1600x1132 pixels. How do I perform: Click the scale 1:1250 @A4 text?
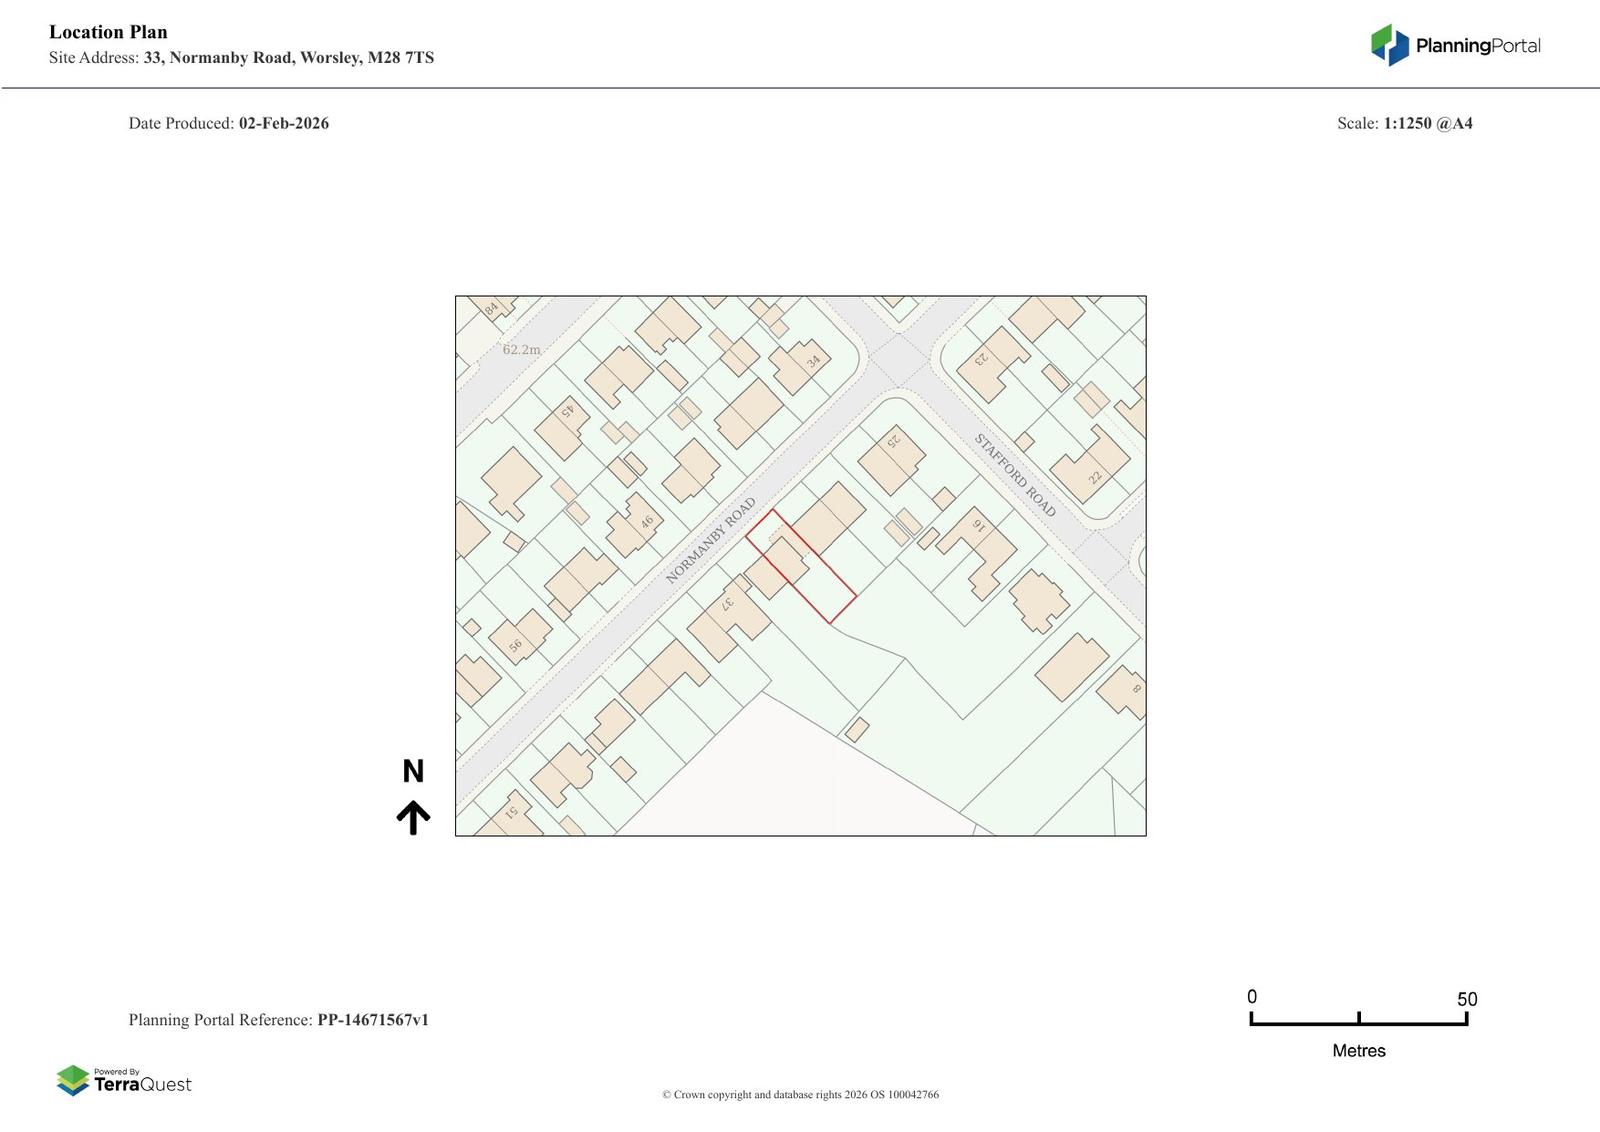point(1427,124)
